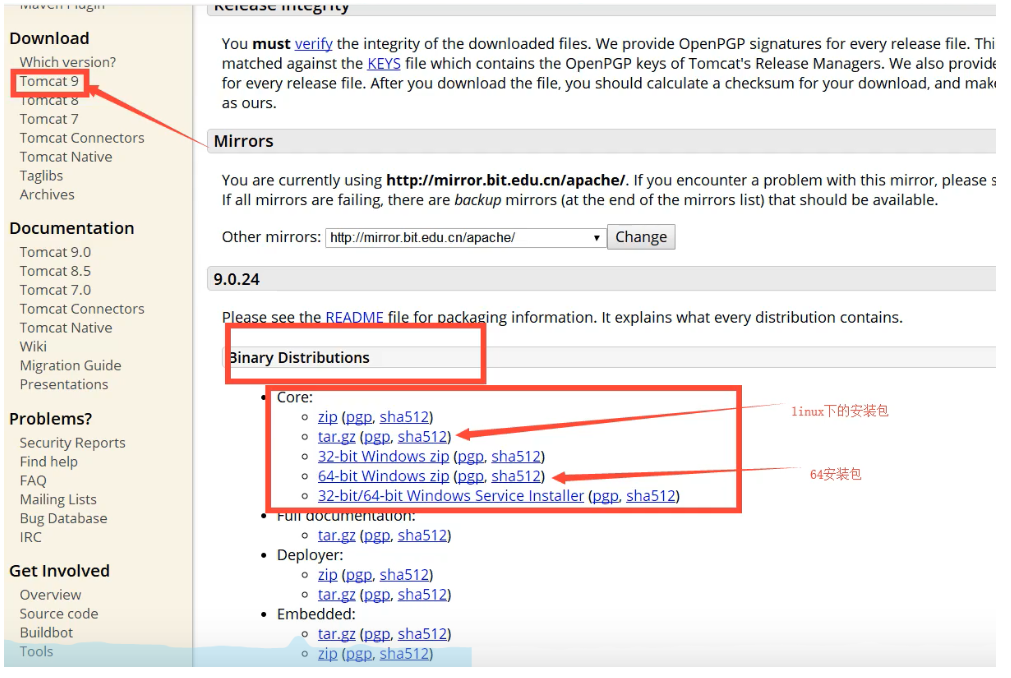Open Tomcat 9.0 documentation
Screen dimensions: 1011x678
[x=55, y=252]
